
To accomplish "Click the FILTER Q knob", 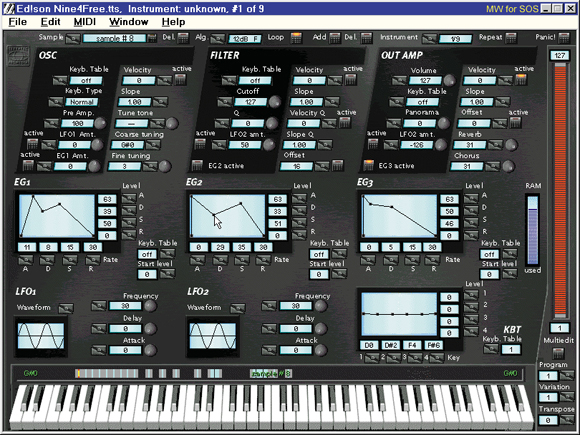I will tap(272, 123).
